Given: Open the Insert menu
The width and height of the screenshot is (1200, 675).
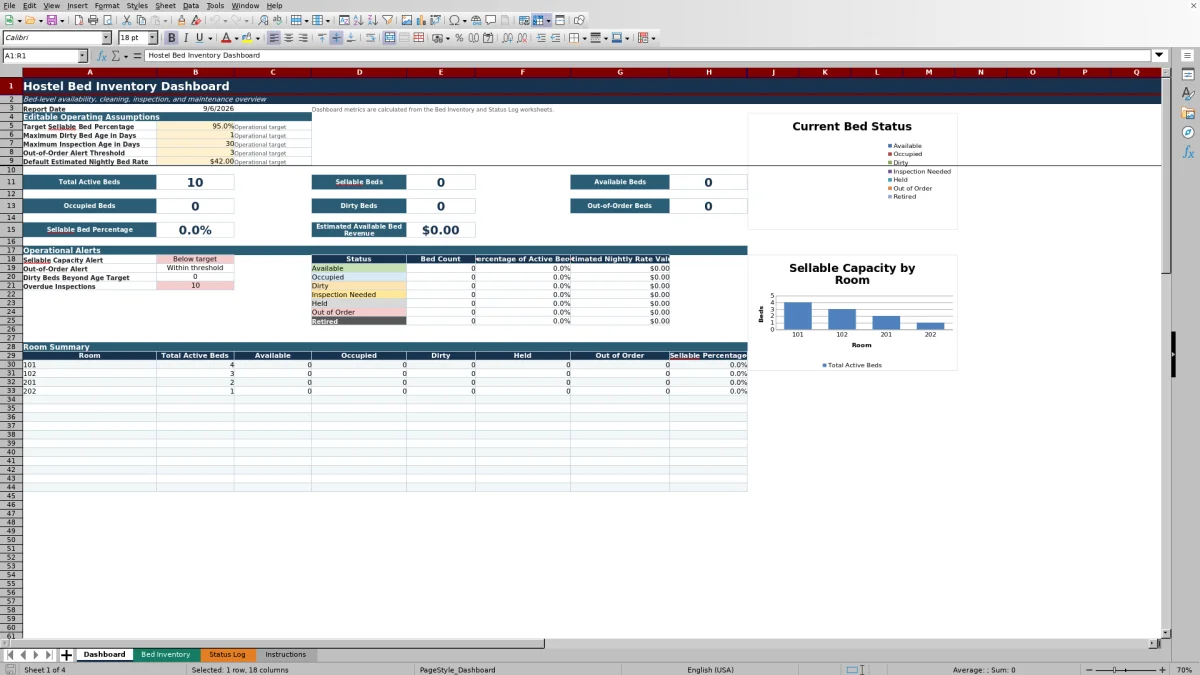Looking at the screenshot, I should [77, 5].
